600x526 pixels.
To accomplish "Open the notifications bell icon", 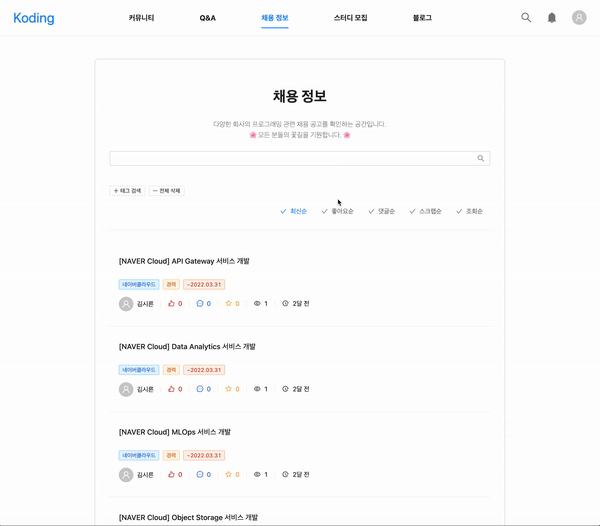I will (x=552, y=18).
